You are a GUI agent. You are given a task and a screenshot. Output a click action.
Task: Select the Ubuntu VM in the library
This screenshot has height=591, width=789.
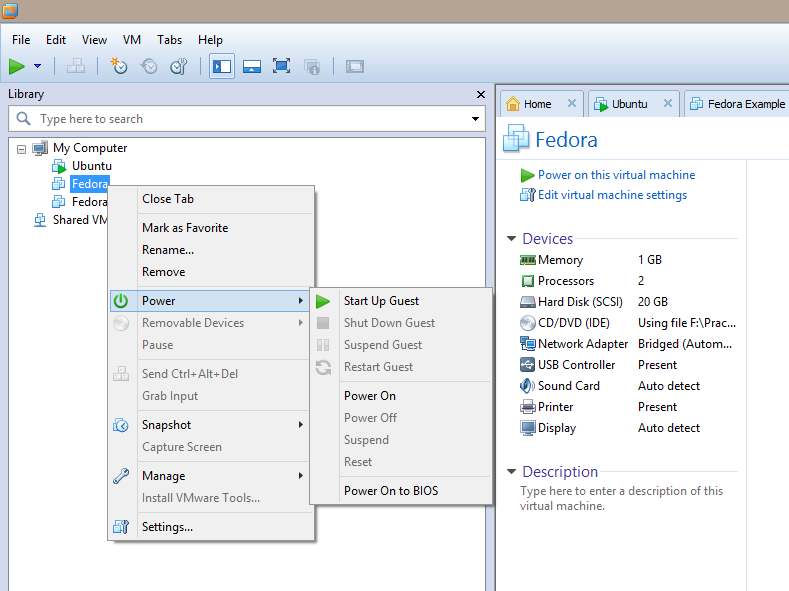pyautogui.click(x=92, y=166)
